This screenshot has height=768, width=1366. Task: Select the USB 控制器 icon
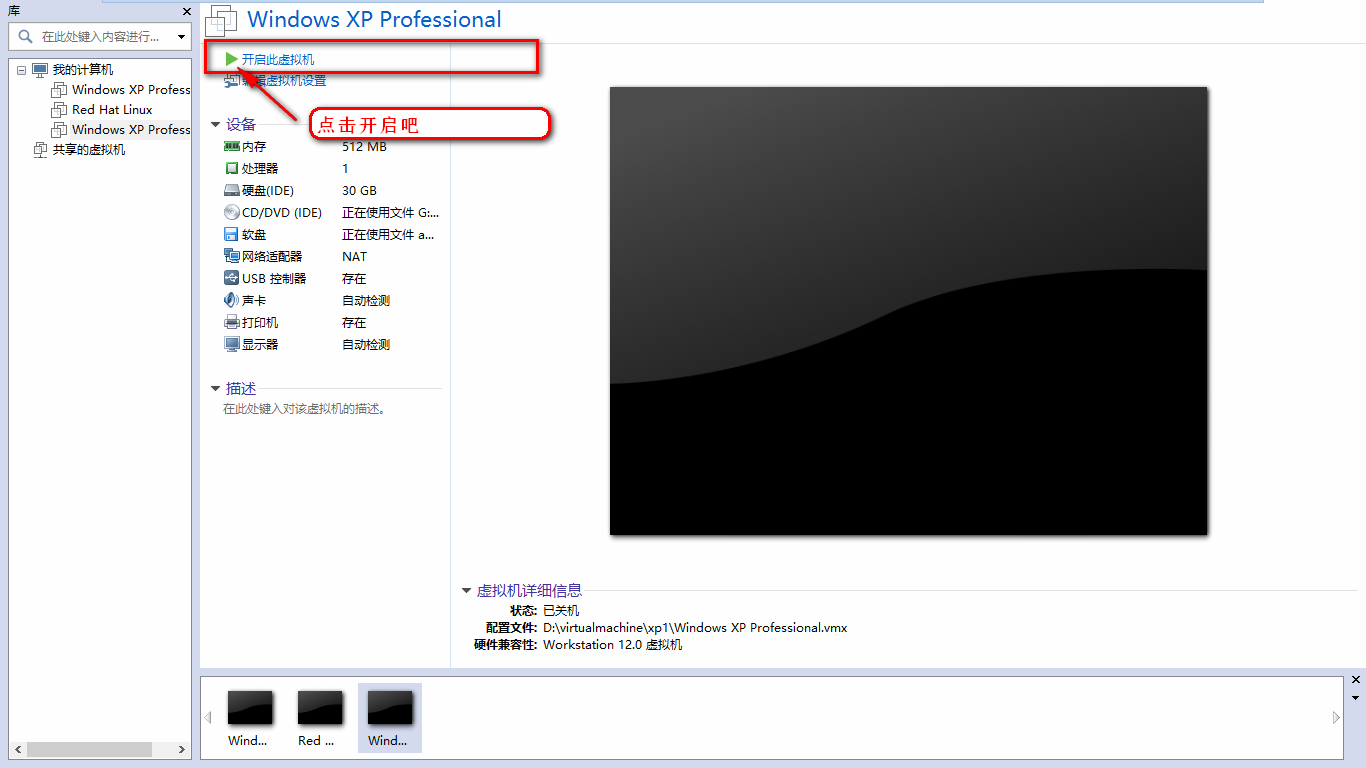pos(232,279)
